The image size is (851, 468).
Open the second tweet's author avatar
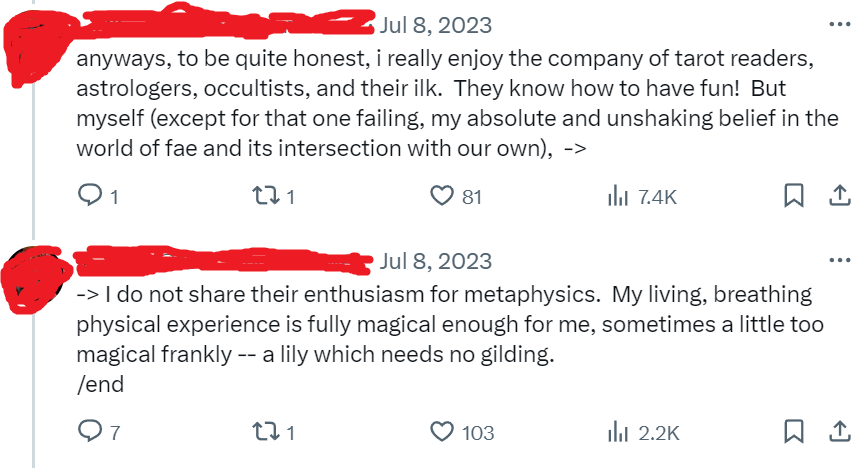(x=34, y=281)
